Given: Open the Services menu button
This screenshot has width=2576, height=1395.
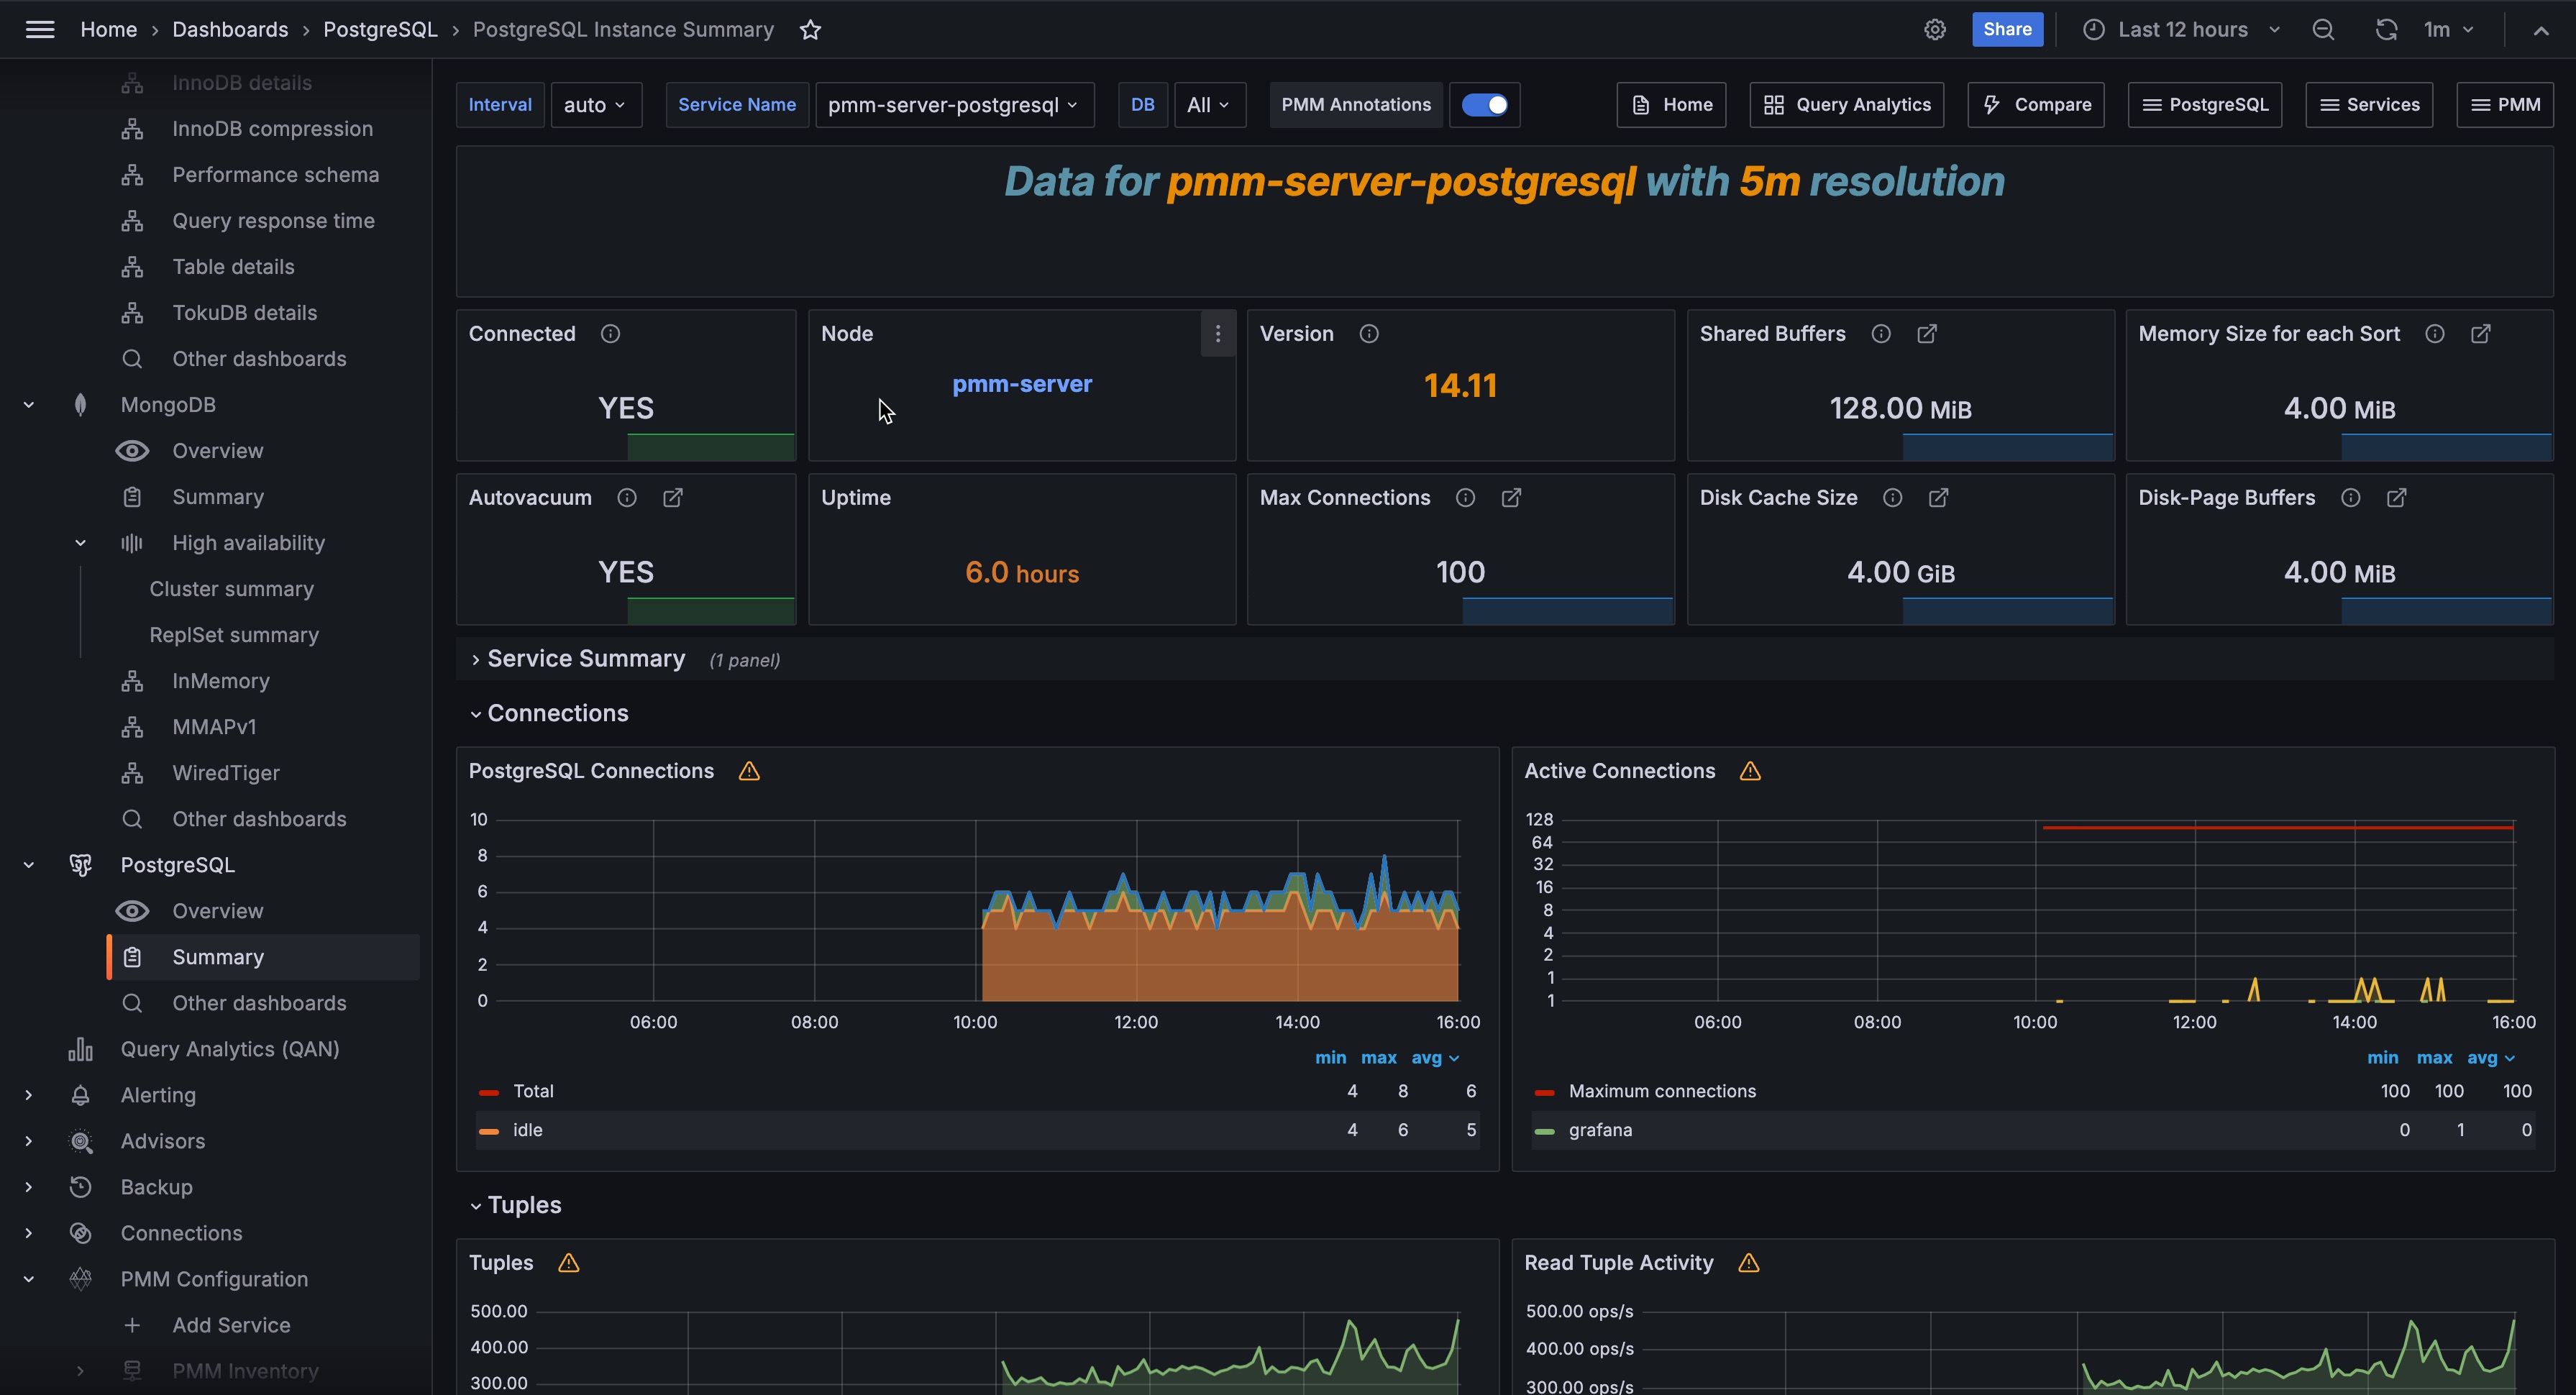Looking at the screenshot, I should click(x=2369, y=105).
